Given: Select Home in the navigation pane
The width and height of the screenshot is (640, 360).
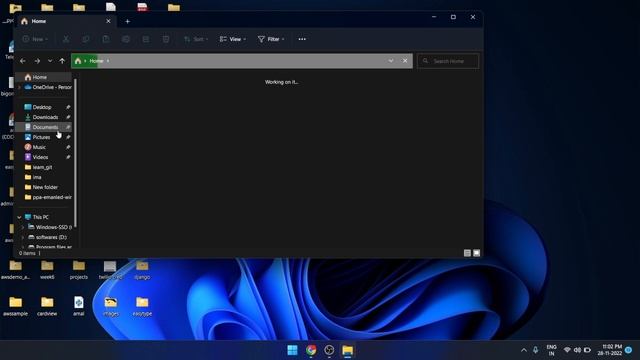Looking at the screenshot, I should [43, 77].
